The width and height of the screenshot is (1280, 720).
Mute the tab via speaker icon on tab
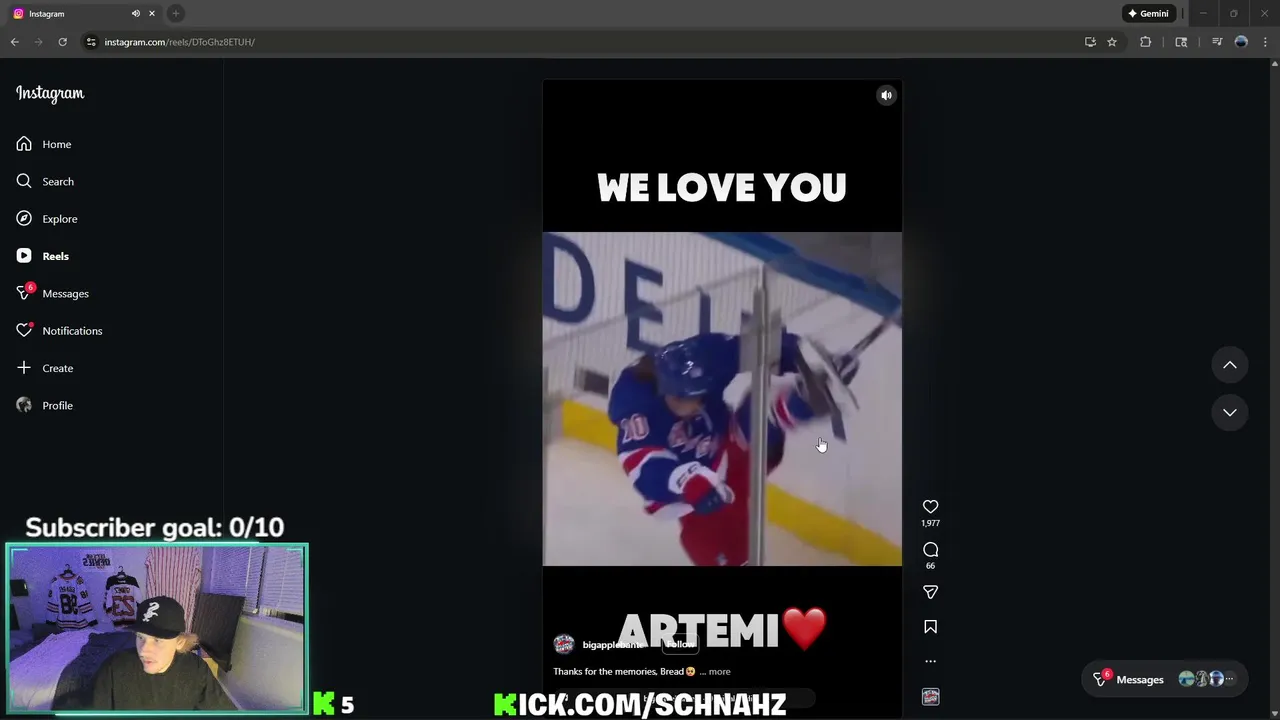pos(135,14)
